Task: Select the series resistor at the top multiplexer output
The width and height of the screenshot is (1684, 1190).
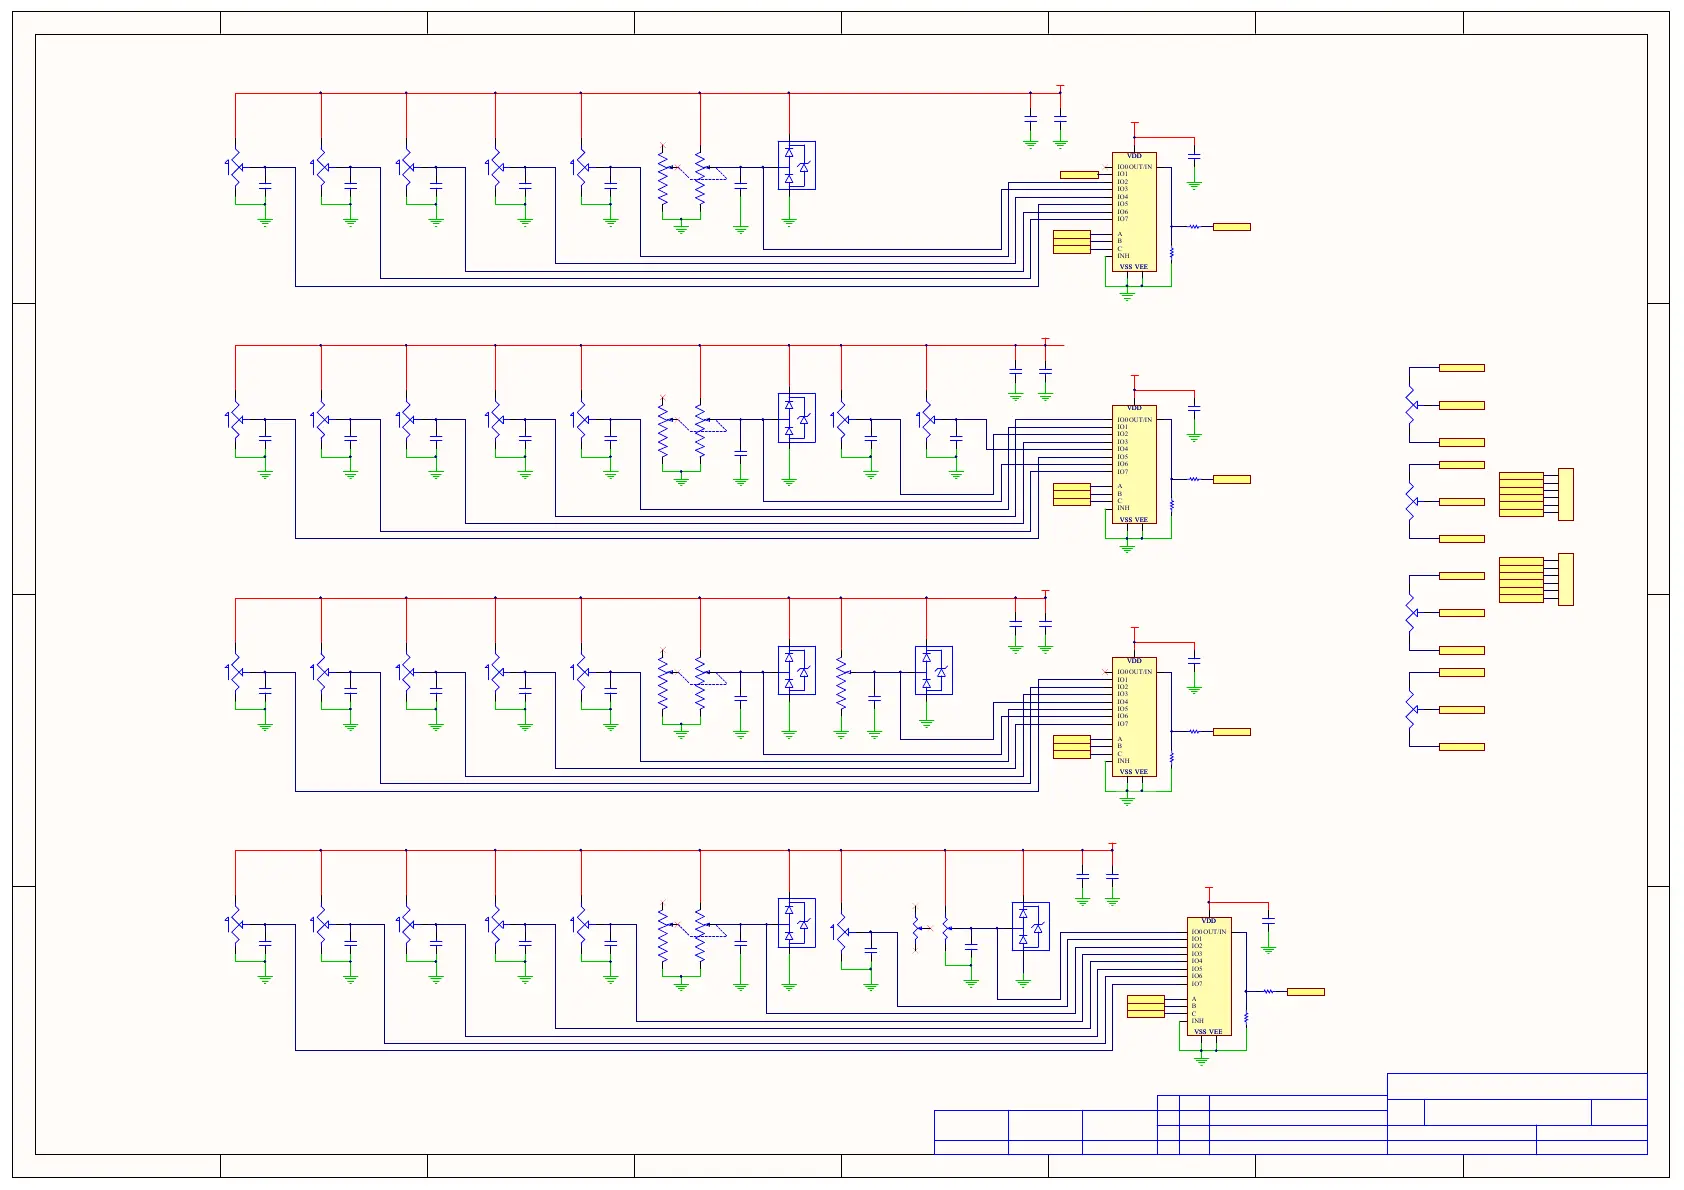Action: 1194,227
